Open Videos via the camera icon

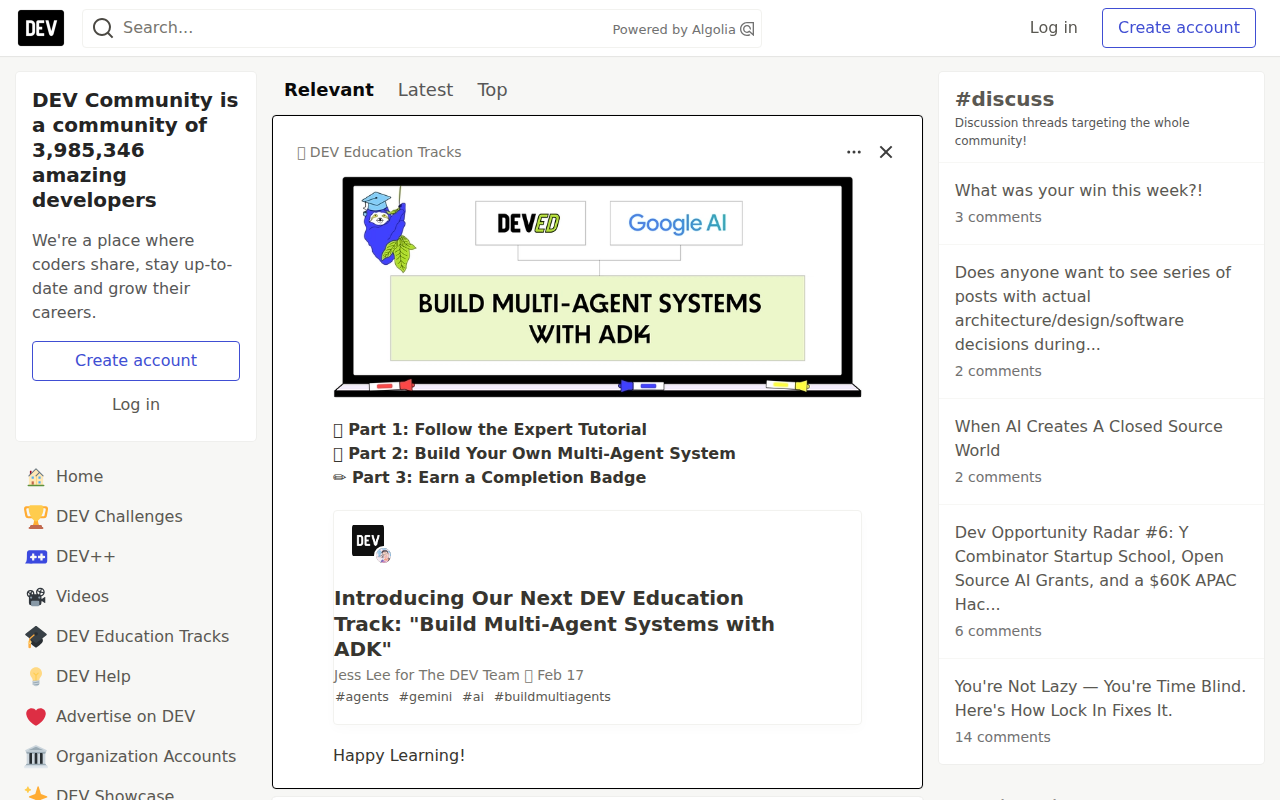pos(36,597)
